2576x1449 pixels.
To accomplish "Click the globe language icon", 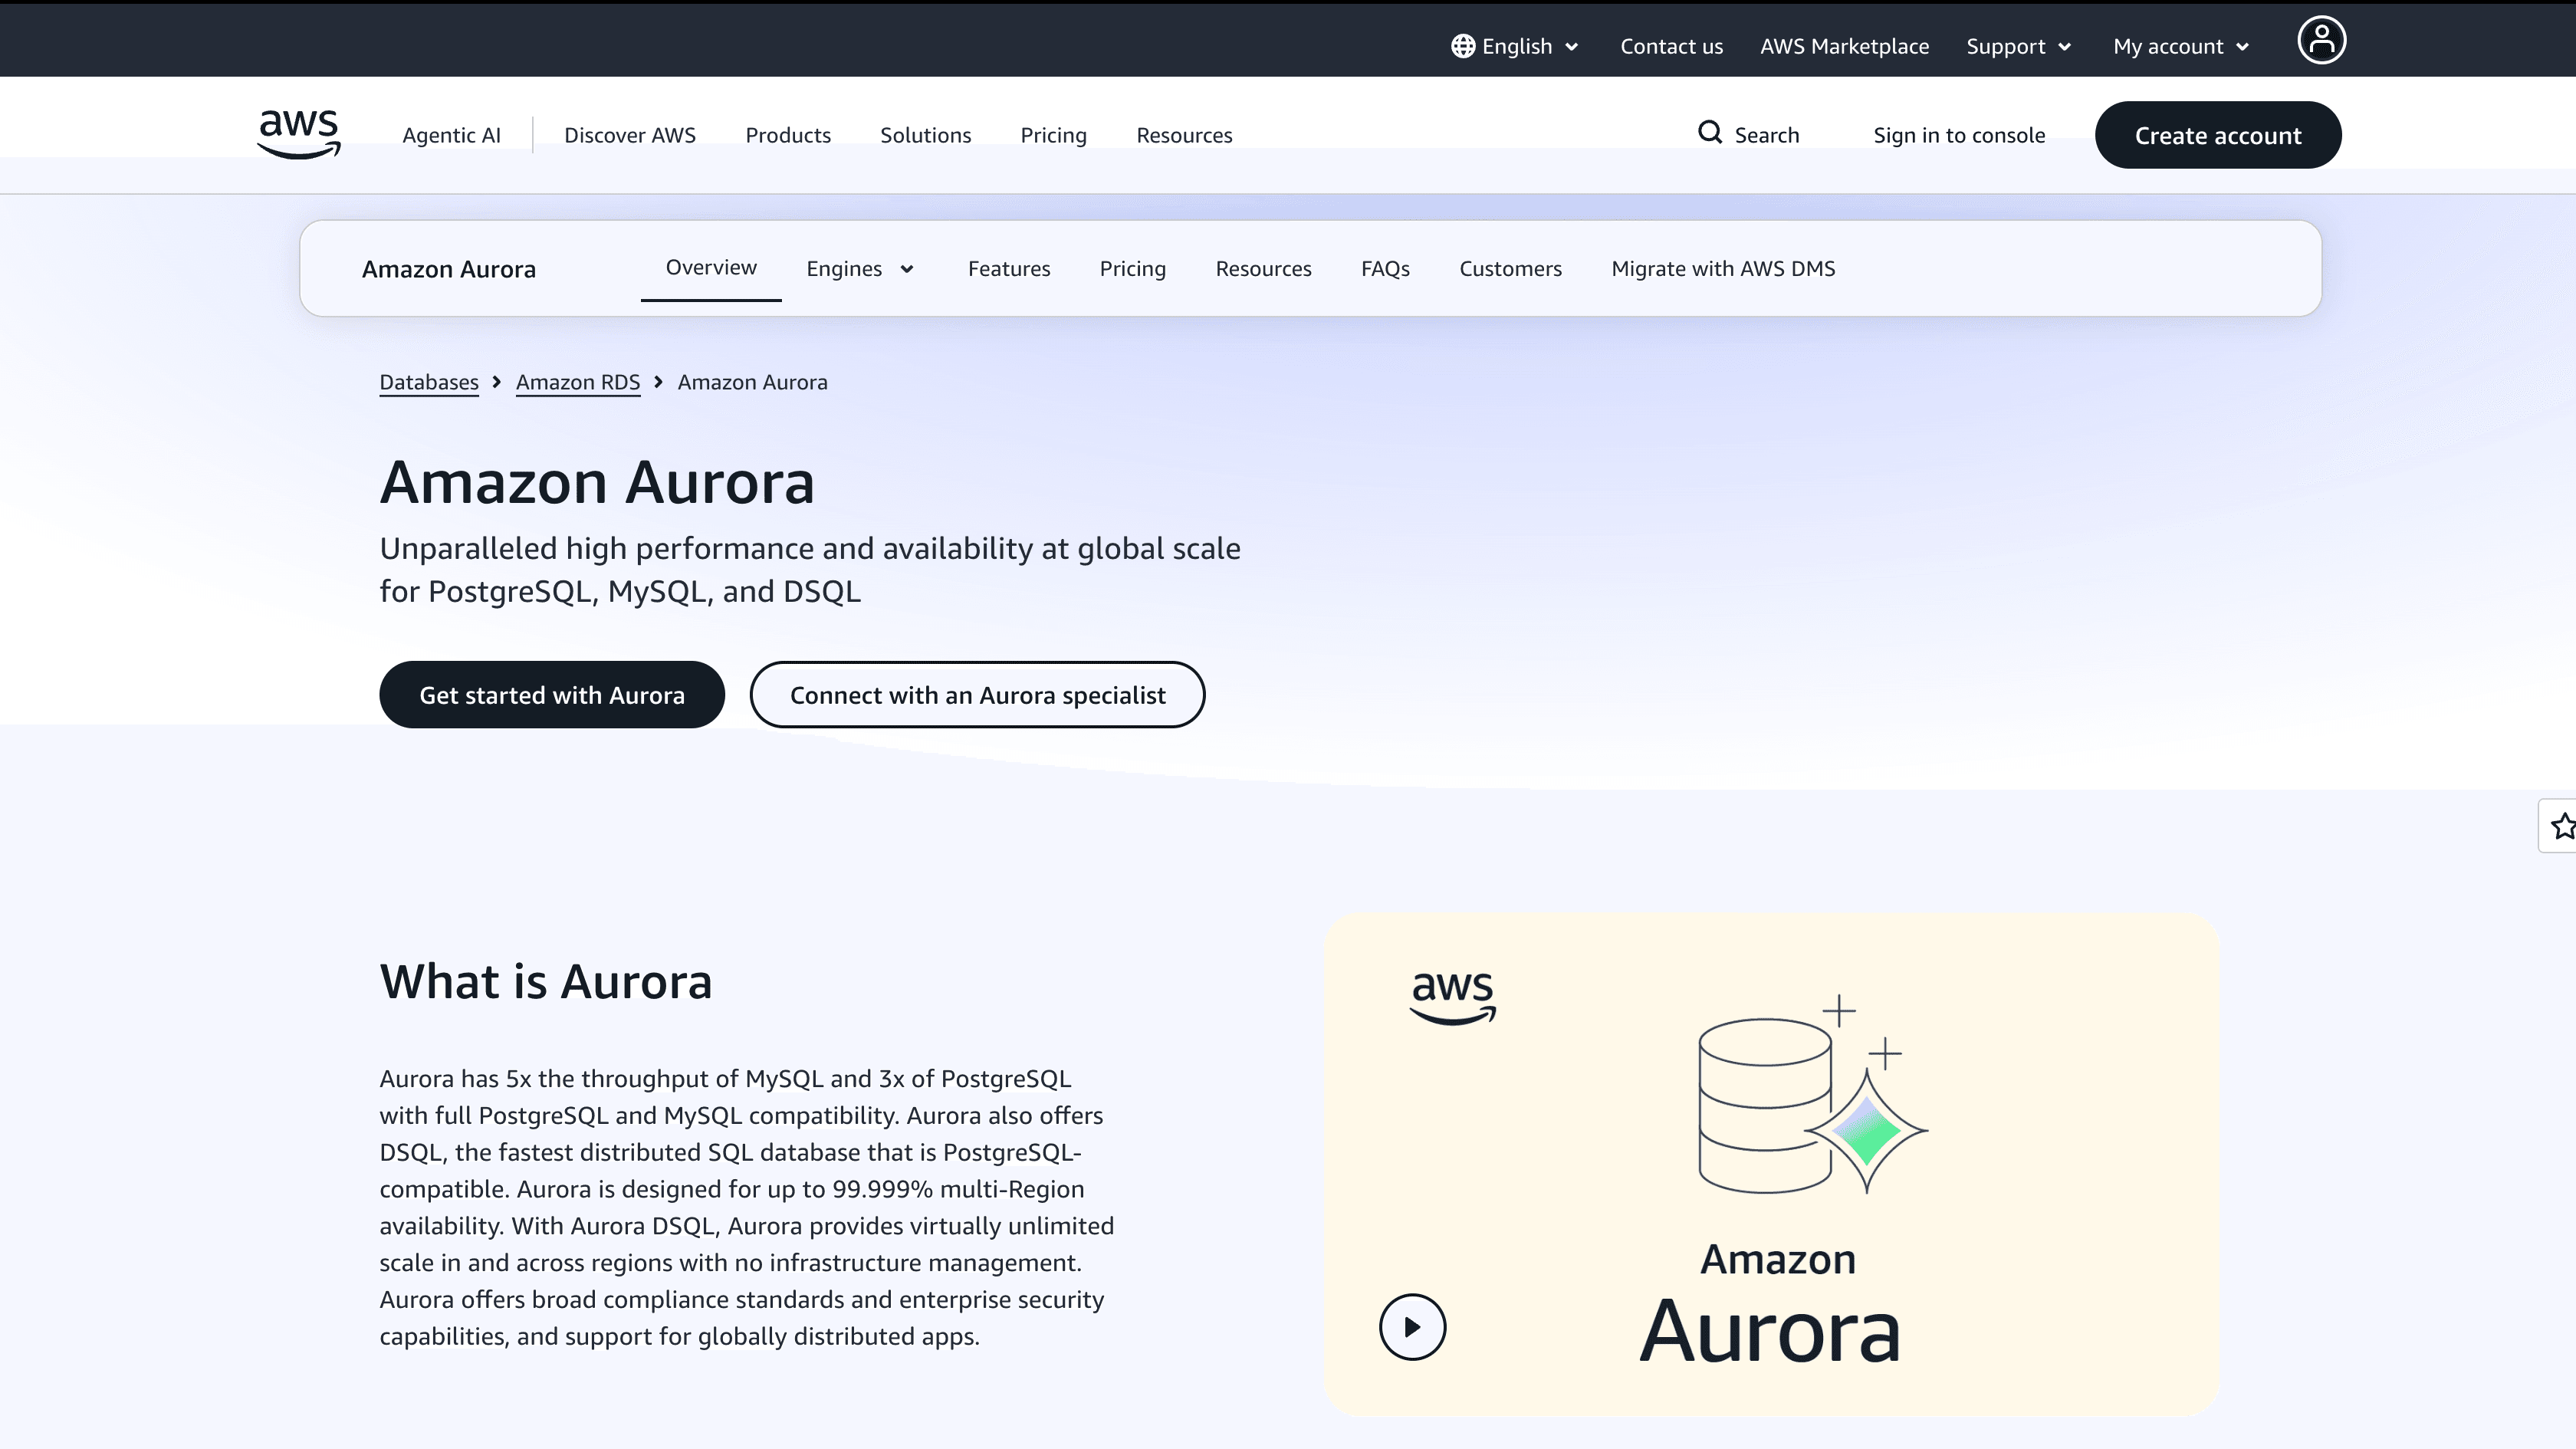I will (1463, 47).
